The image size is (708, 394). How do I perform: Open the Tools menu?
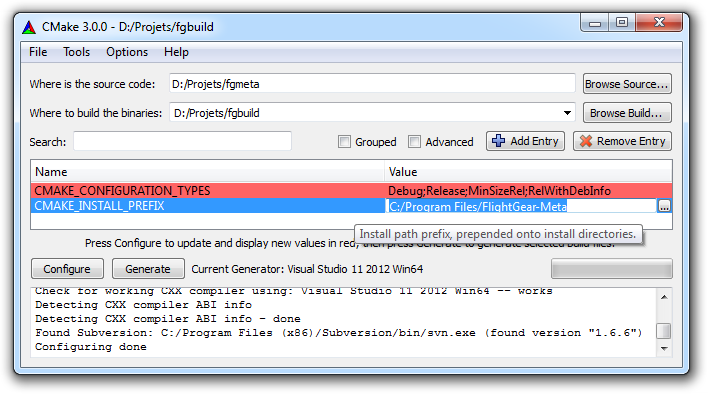point(76,52)
